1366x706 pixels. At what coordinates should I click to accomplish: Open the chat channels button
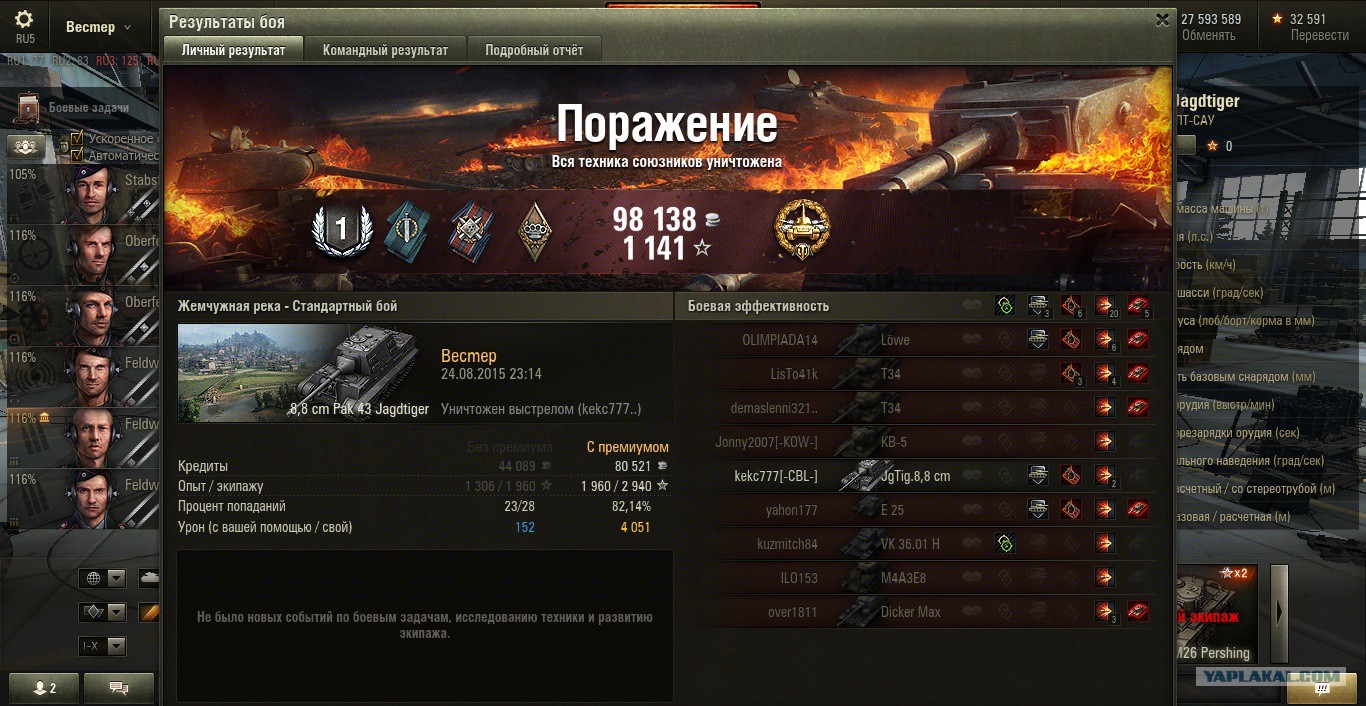119,688
